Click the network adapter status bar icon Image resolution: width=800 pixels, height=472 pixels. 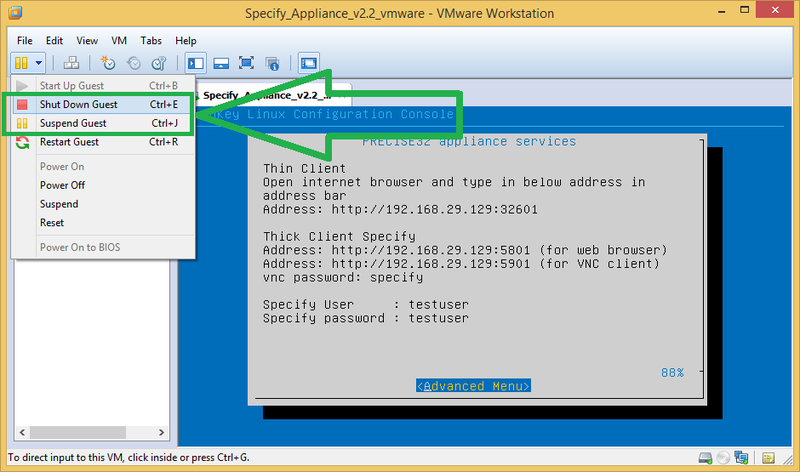[741, 458]
